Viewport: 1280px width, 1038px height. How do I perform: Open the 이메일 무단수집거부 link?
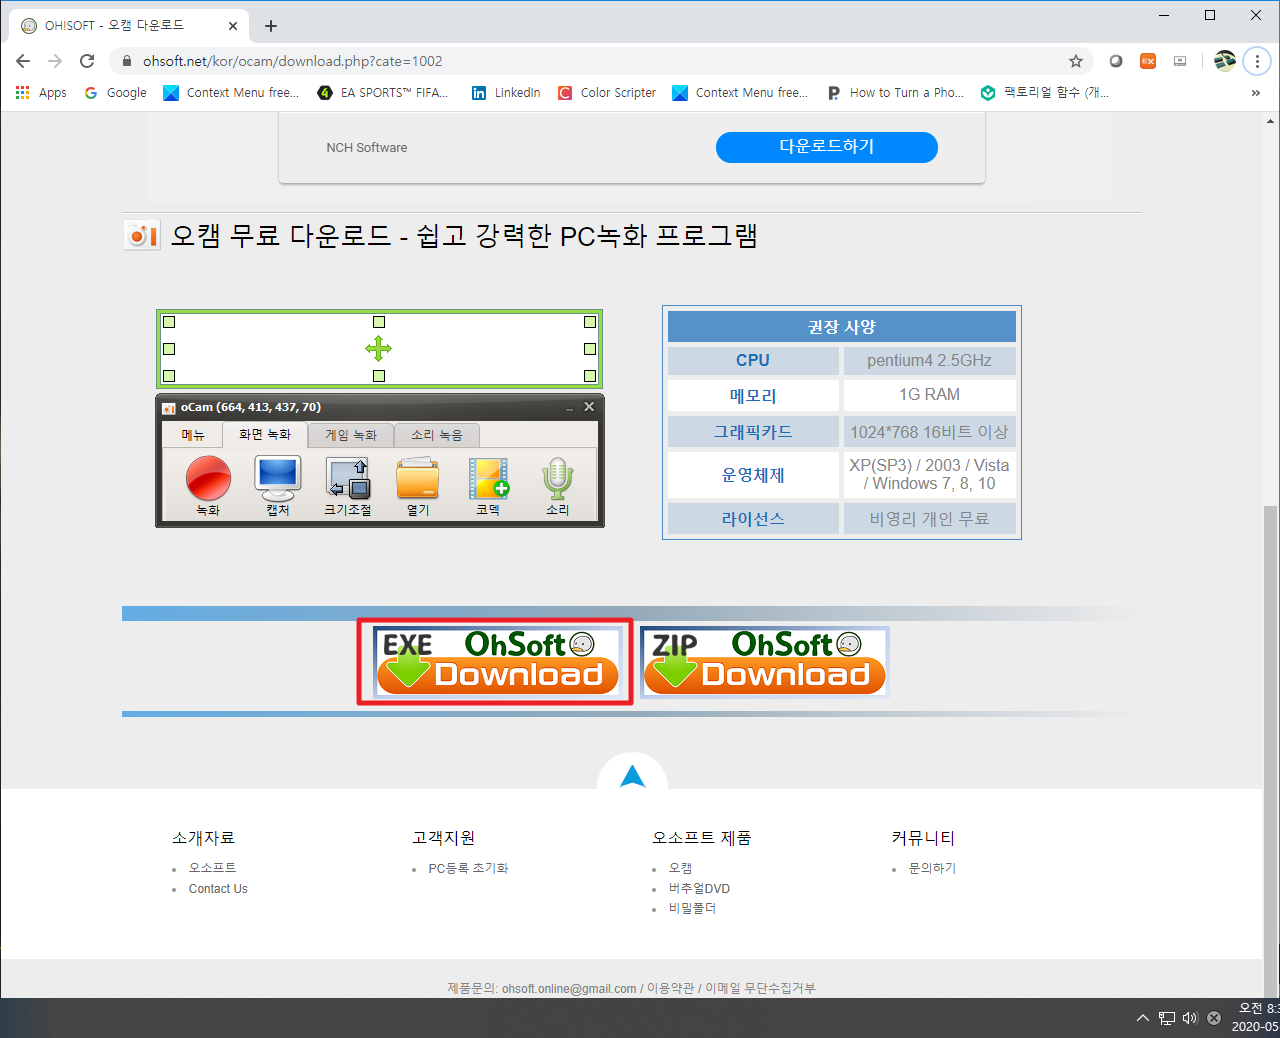tap(760, 988)
